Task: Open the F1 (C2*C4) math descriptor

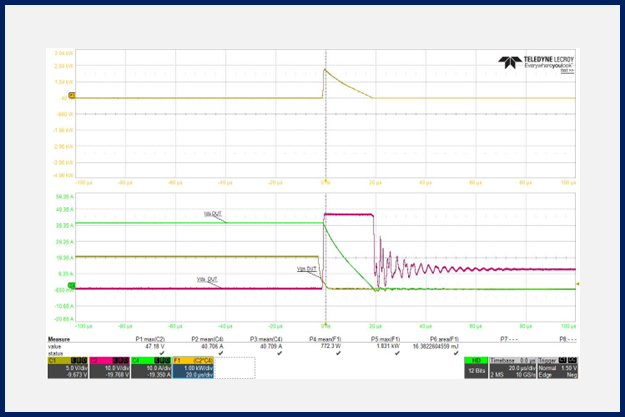Action: pos(192,369)
